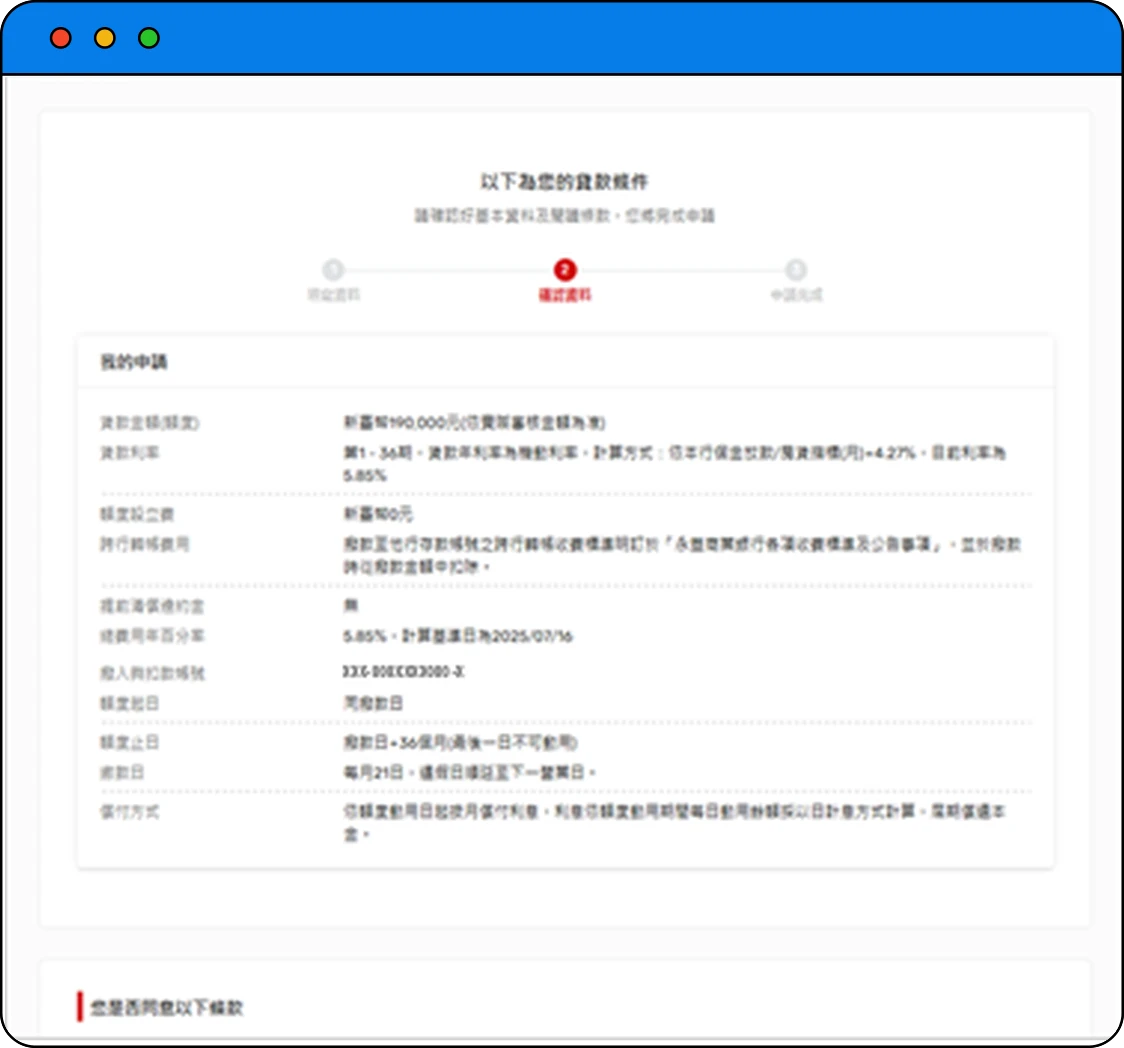
Task: Click the 以下為您的貸款條件 heading
Action: (564, 181)
